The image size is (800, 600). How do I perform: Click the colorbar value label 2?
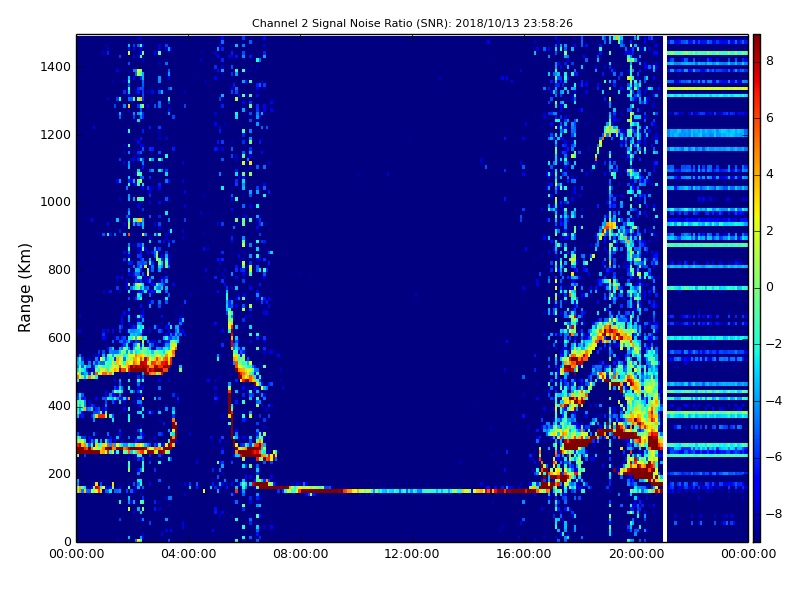[x=770, y=231]
